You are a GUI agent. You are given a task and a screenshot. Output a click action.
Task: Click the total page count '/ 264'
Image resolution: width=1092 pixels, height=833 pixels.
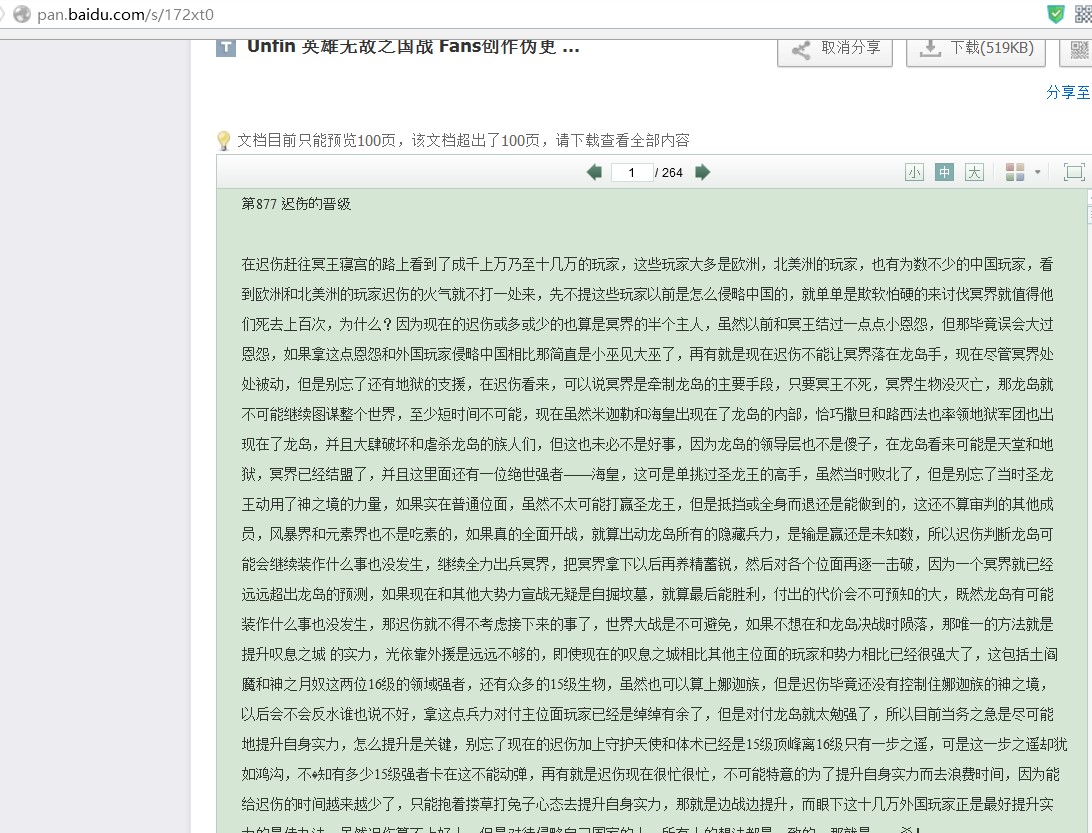point(669,173)
